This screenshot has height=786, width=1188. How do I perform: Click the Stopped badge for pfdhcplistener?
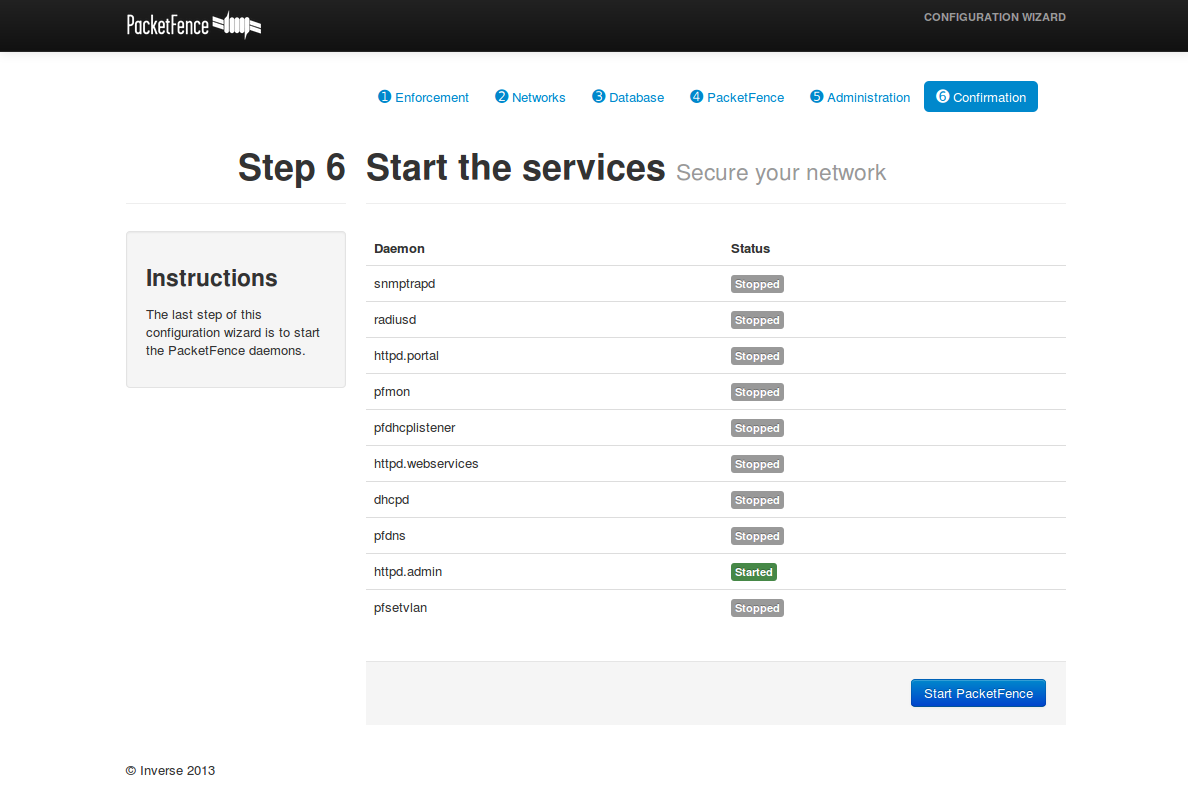pyautogui.click(x=757, y=428)
